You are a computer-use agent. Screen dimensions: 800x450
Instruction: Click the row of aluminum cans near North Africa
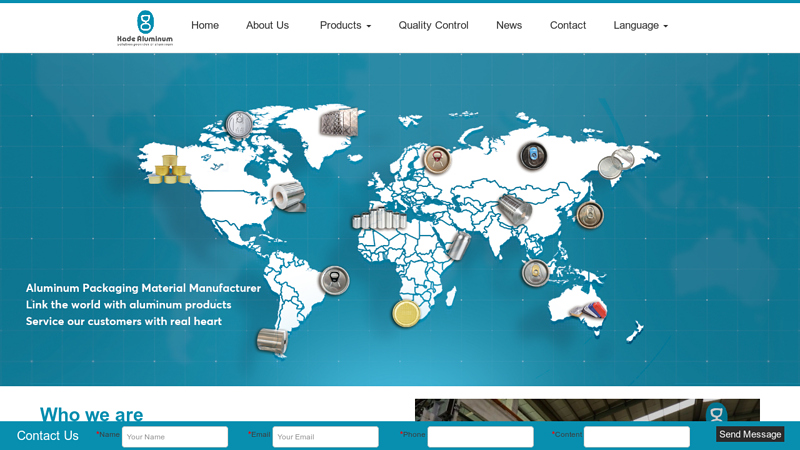(x=379, y=218)
